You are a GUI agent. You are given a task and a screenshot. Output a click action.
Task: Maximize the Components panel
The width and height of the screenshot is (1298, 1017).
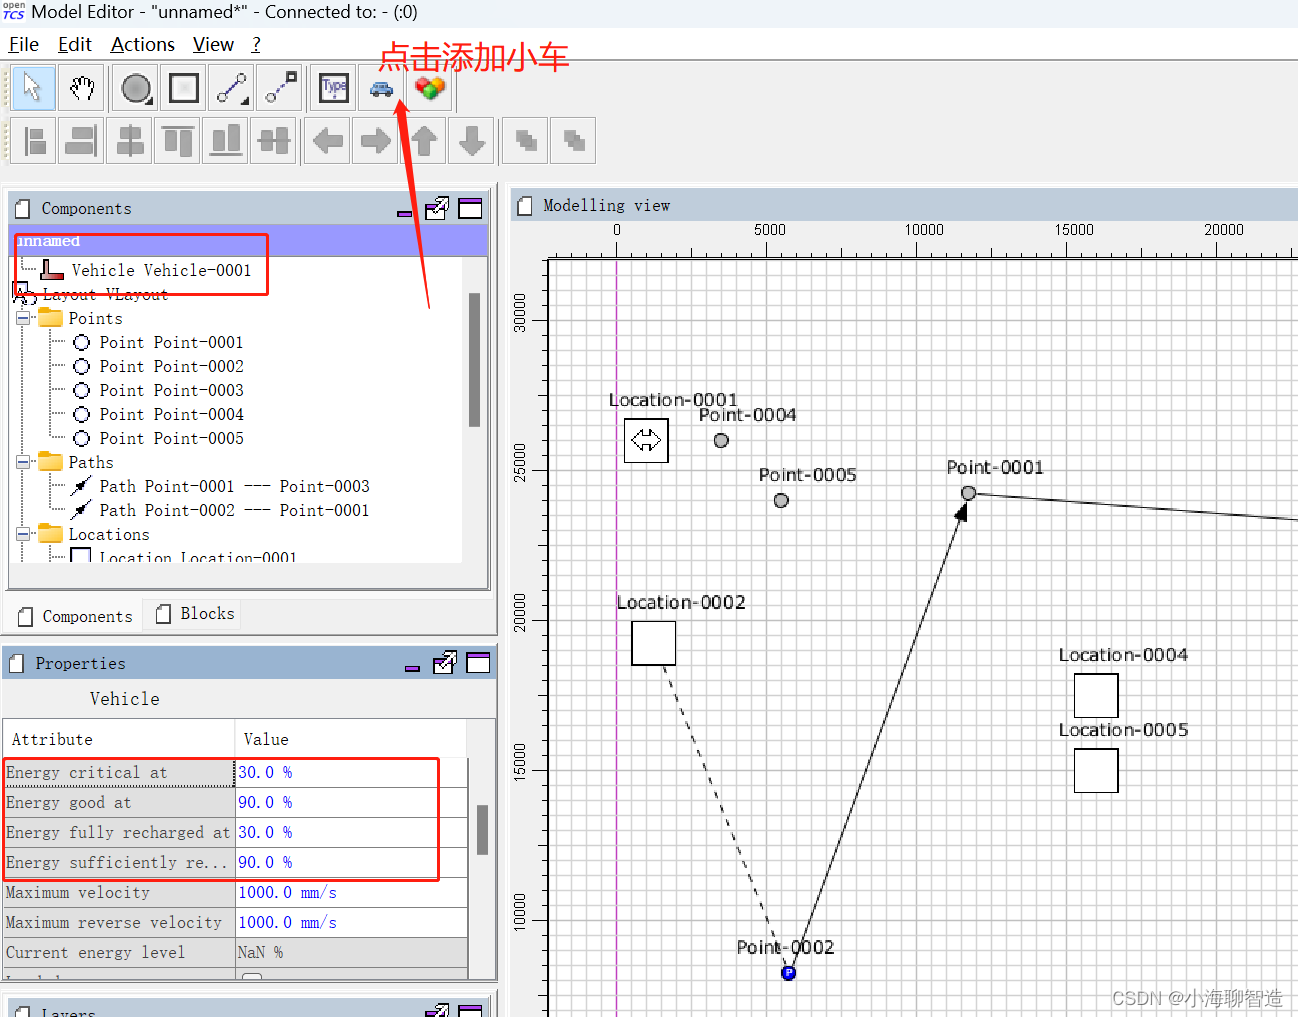[470, 208]
